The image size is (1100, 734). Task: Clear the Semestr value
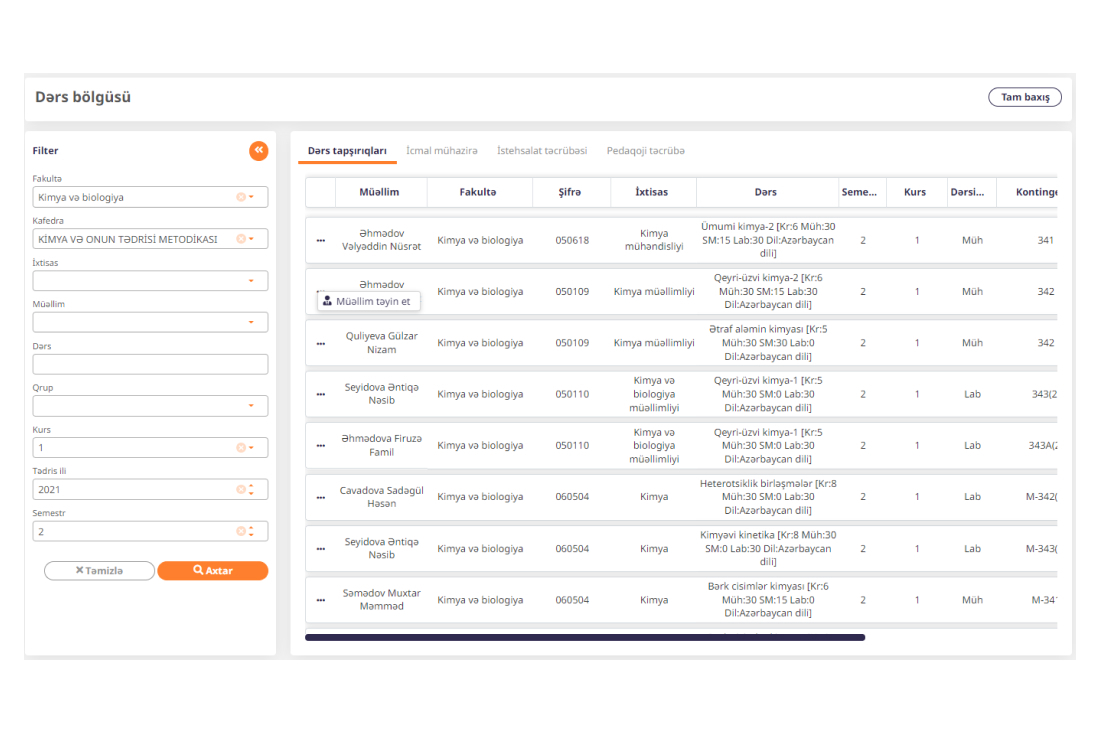[240, 532]
